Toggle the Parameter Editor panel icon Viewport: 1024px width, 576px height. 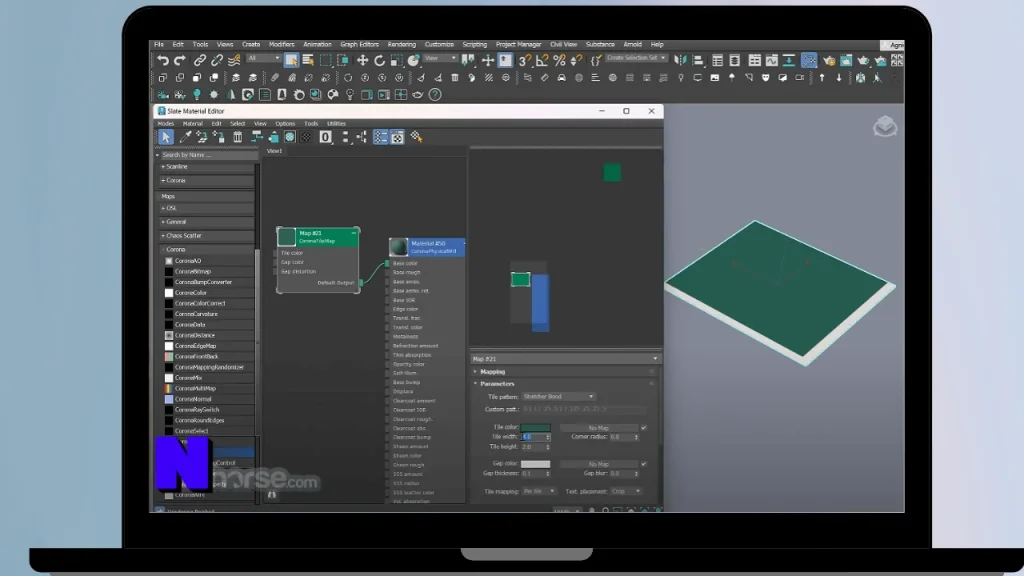click(x=398, y=137)
